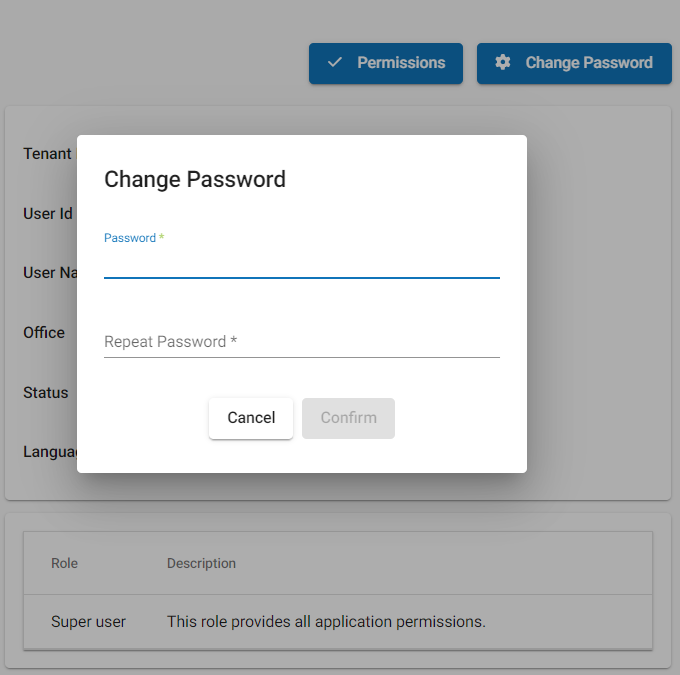
Task: Click the Change Password button text
Action: tap(589, 63)
